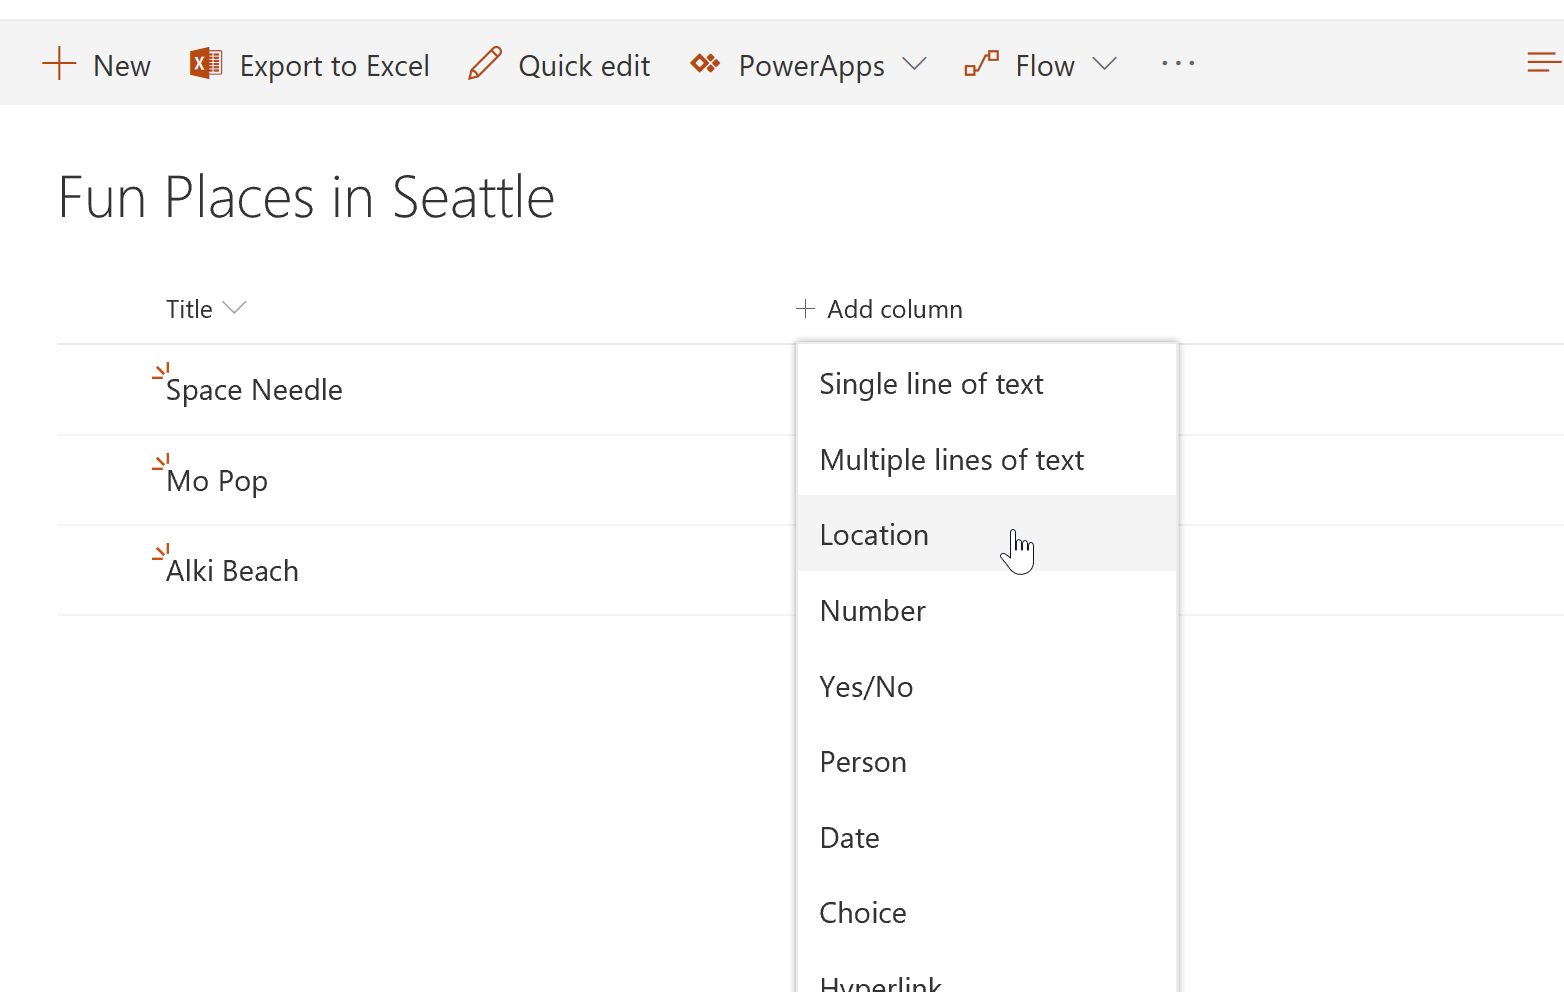This screenshot has height=992, width=1564.
Task: Open the PowerApps dropdown chevron
Action: 916,63
